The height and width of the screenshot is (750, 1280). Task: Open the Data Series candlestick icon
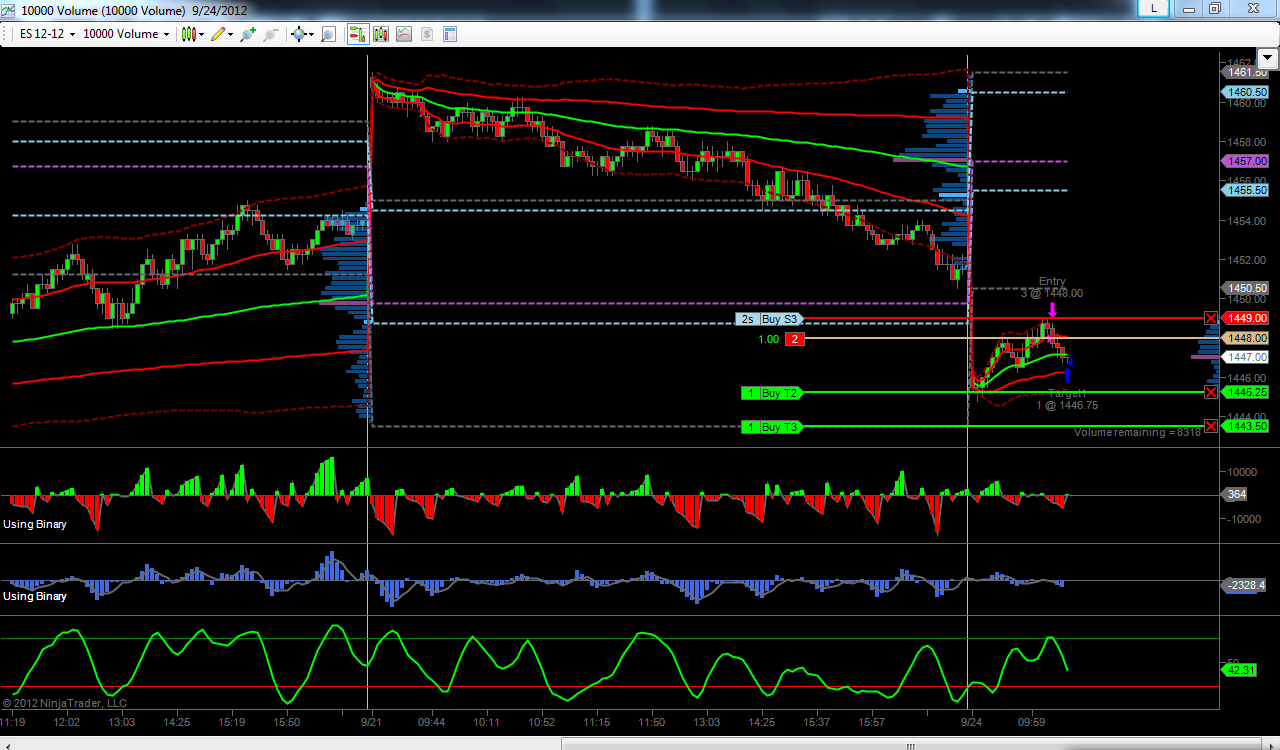(381, 34)
